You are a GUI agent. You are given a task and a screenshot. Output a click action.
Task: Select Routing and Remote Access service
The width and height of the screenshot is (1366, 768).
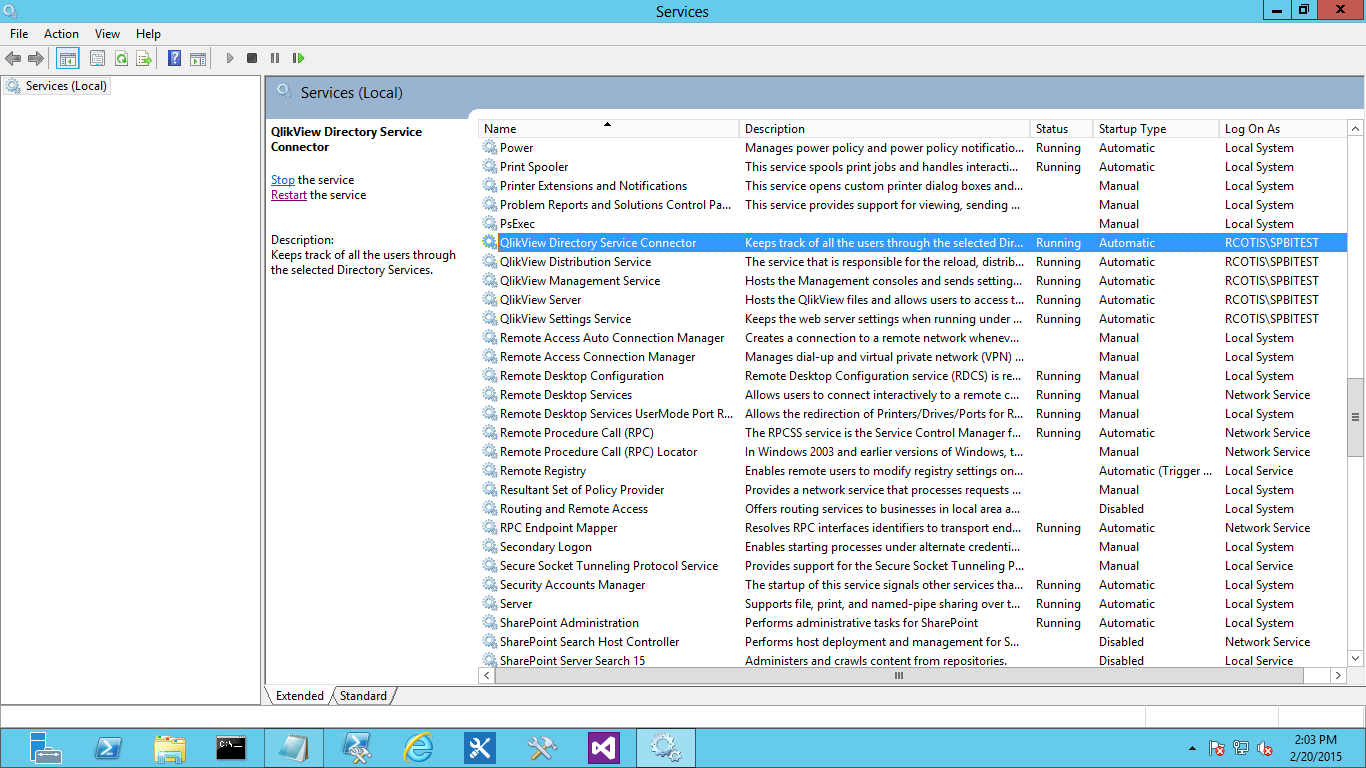[913, 509]
